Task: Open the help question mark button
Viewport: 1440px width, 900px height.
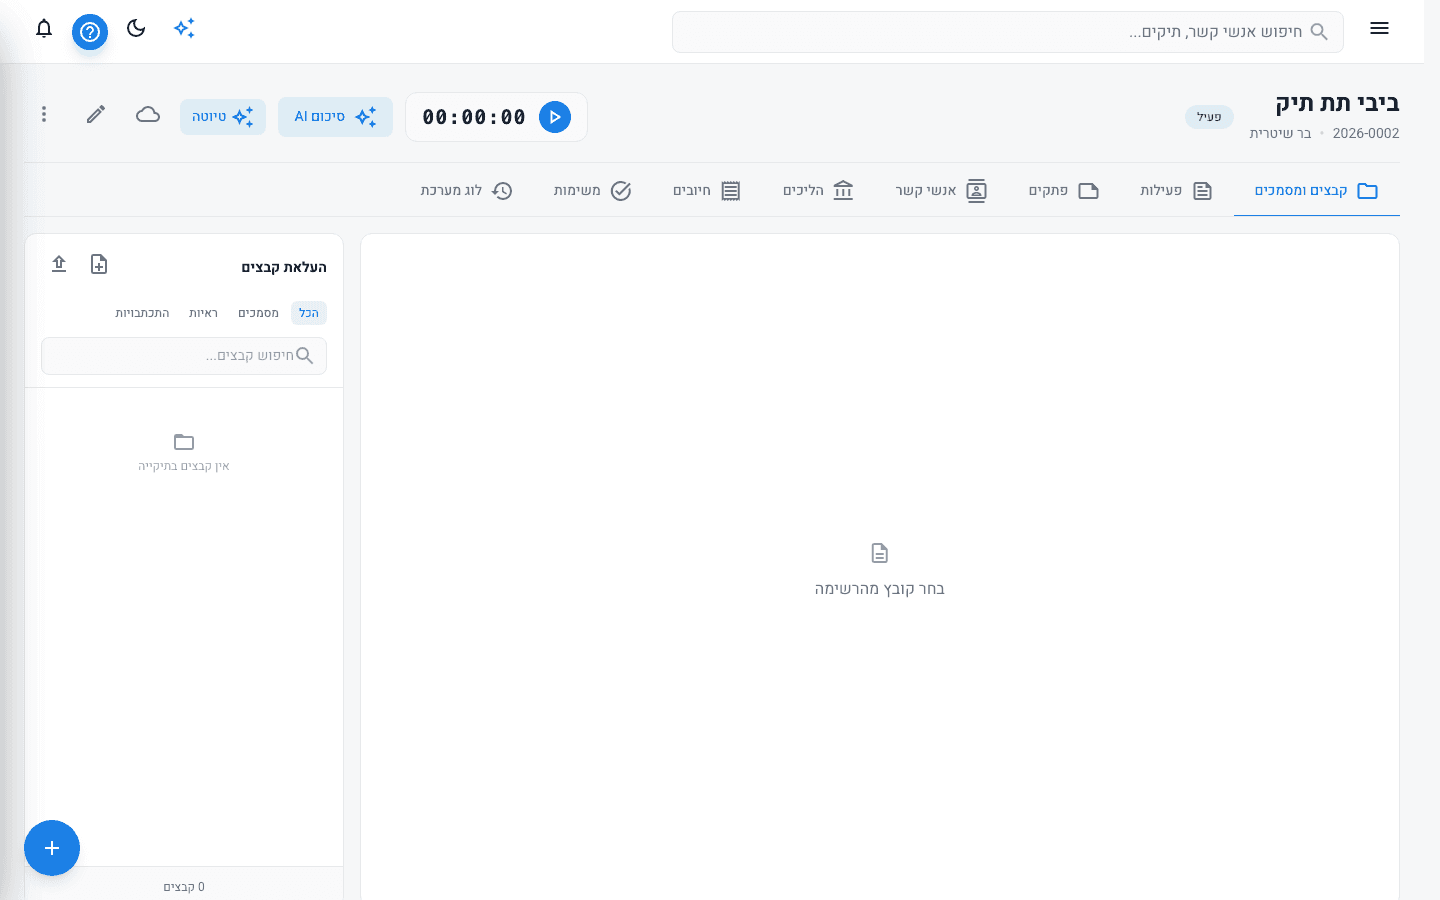Action: [90, 32]
